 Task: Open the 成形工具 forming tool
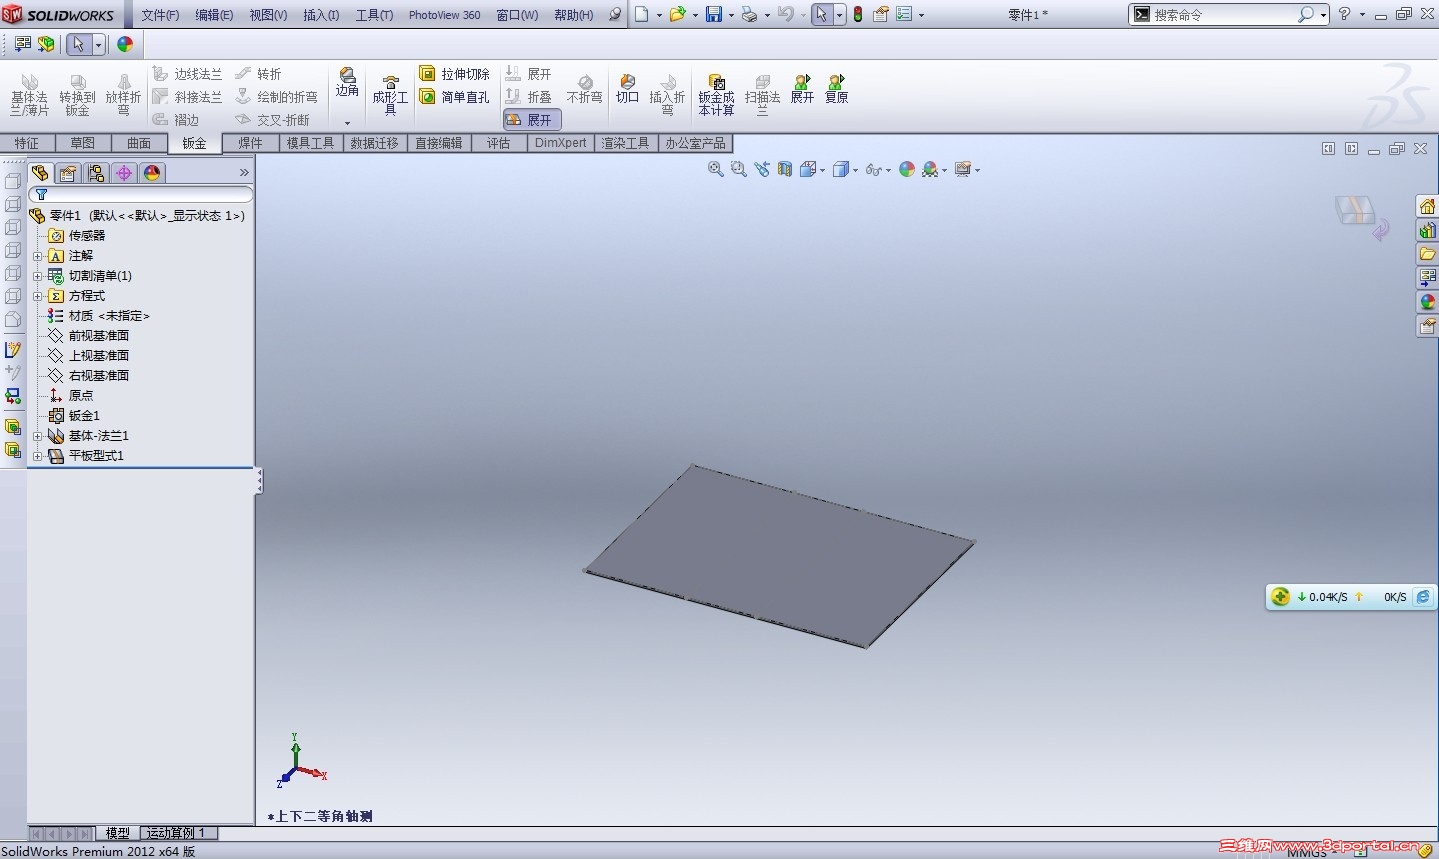pyautogui.click(x=390, y=94)
